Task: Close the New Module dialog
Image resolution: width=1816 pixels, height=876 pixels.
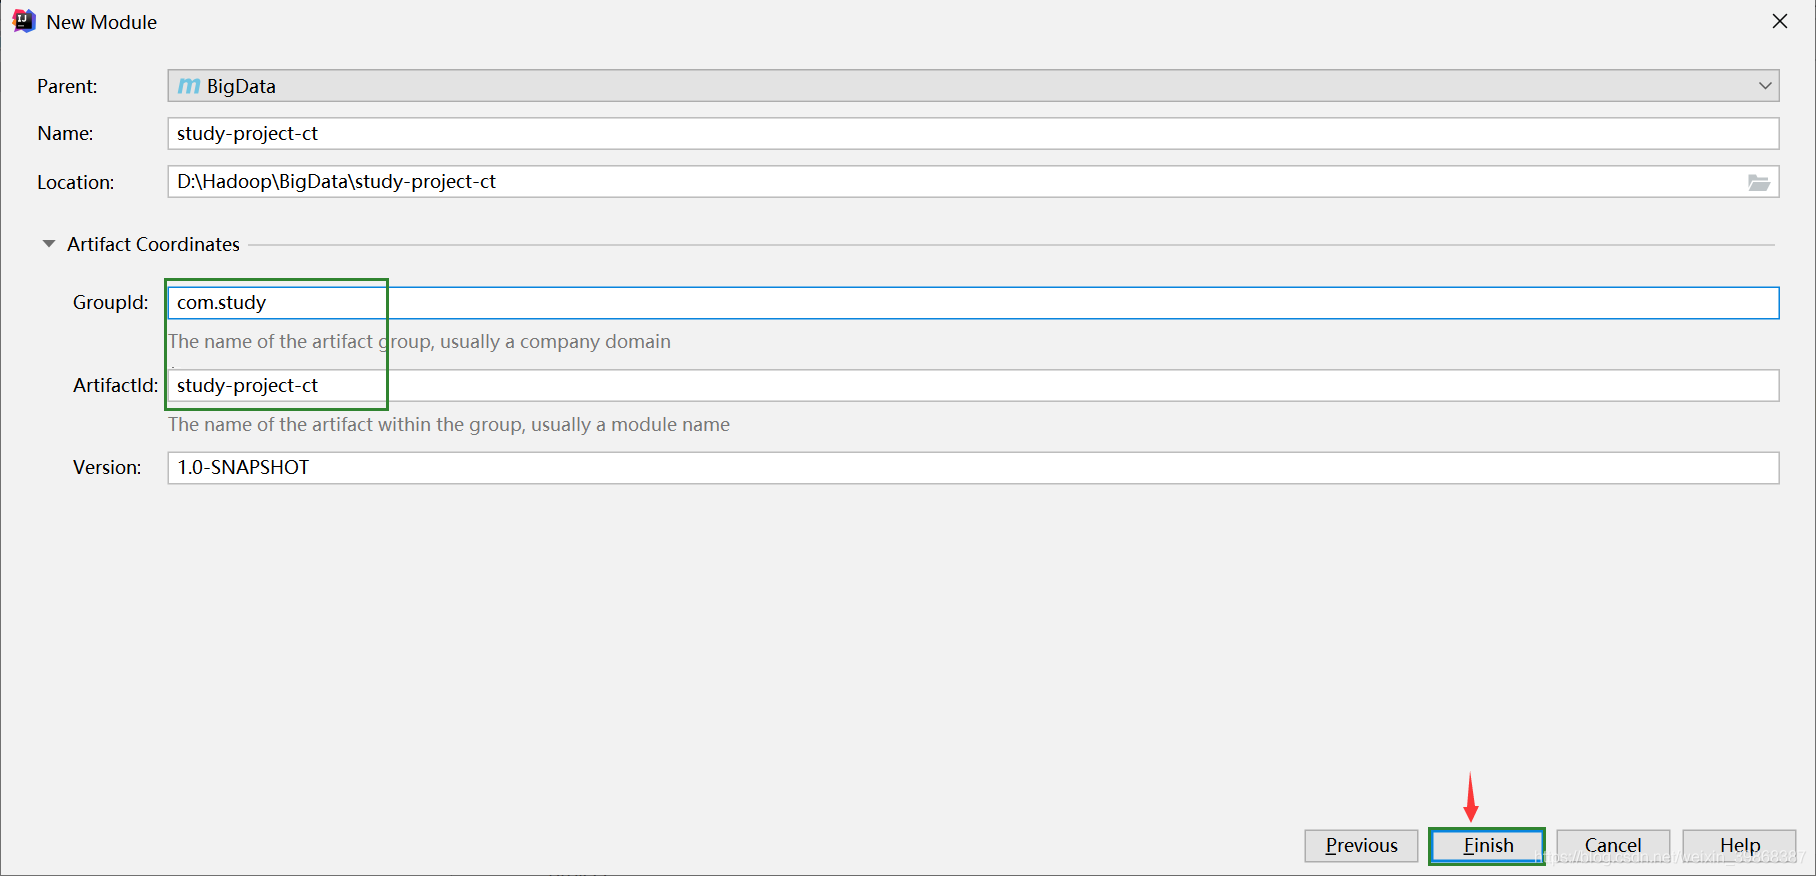Action: tap(1780, 21)
